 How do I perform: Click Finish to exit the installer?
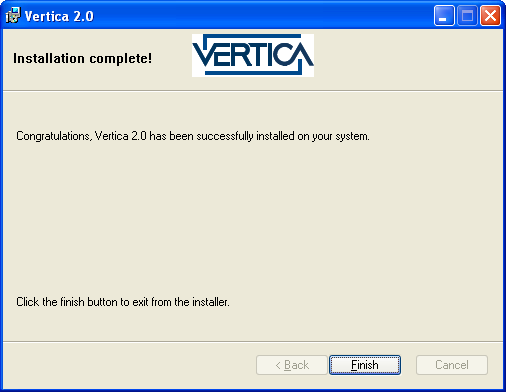(x=365, y=365)
